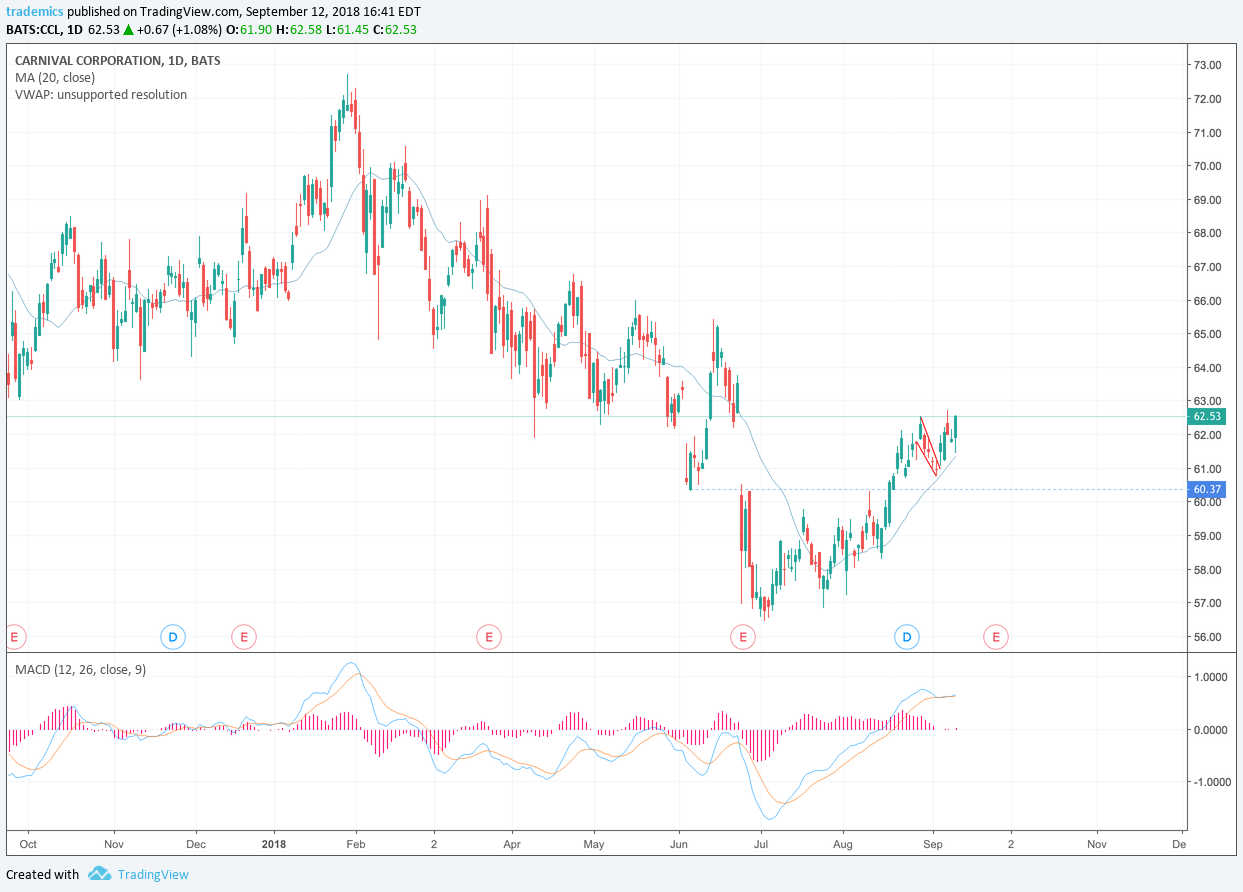The height and width of the screenshot is (892, 1243).
Task: Click the dividend D marker after November 2017
Action: point(172,636)
